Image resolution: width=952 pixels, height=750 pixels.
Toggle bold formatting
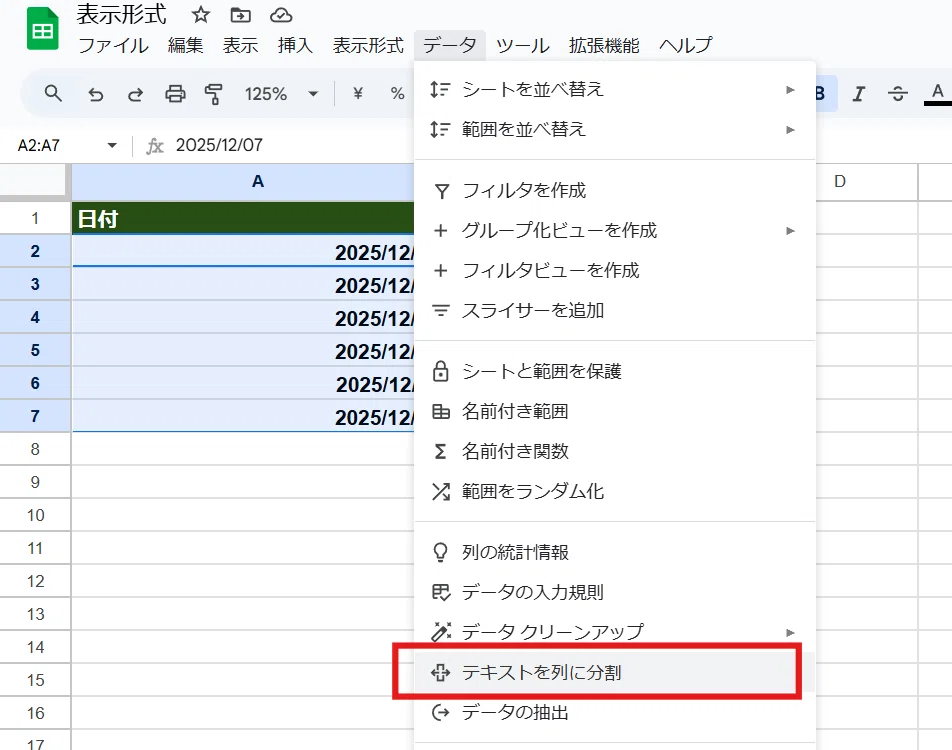tap(823, 94)
